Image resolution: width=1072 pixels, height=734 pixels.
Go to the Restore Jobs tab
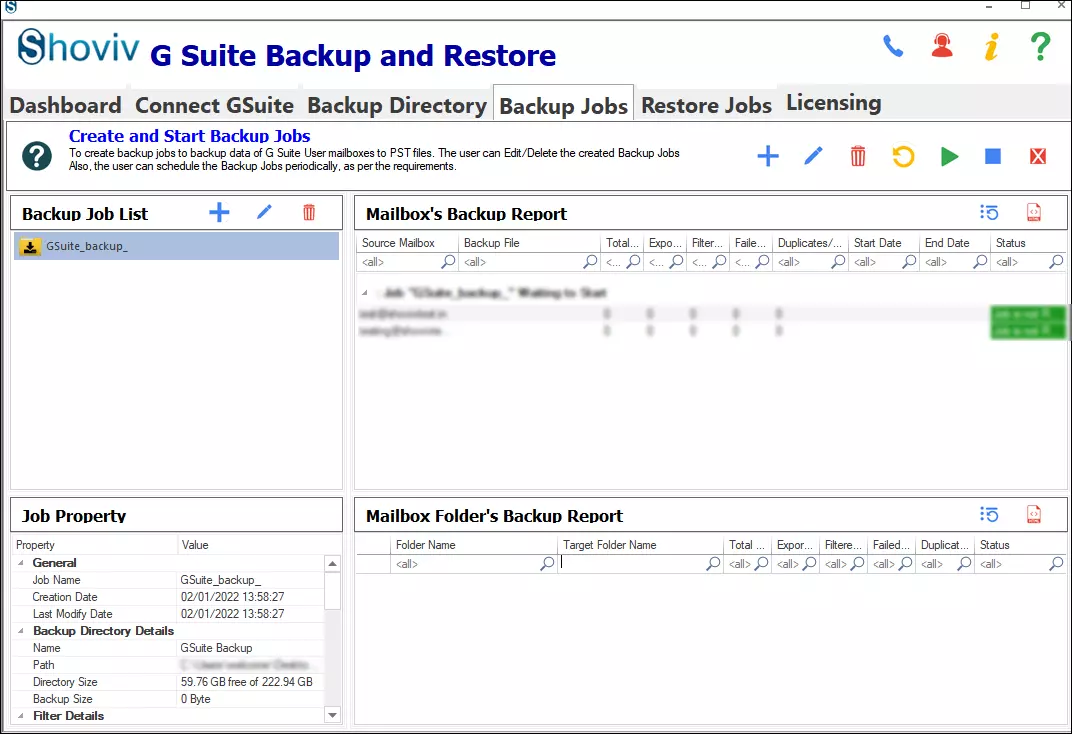pos(706,105)
